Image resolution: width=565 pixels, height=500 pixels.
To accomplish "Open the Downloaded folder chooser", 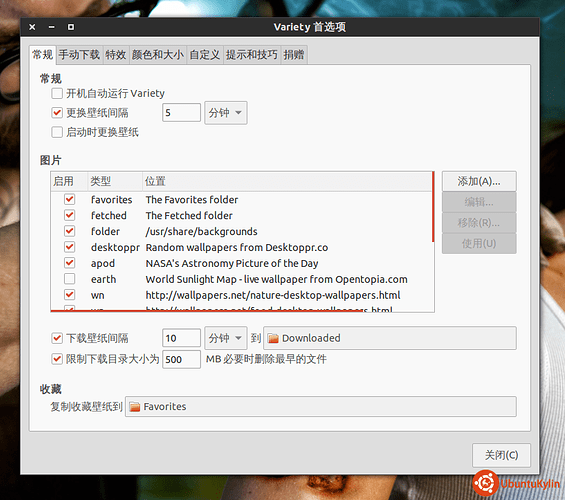I will point(390,338).
